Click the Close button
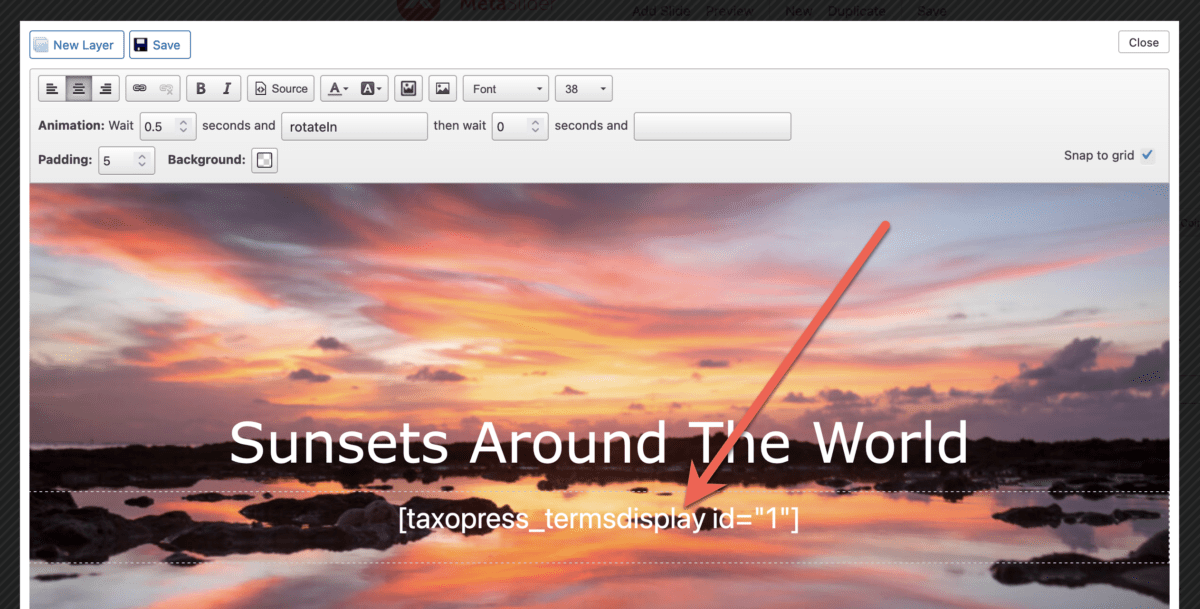Screen dimensions: 1200x609 click(1143, 41)
